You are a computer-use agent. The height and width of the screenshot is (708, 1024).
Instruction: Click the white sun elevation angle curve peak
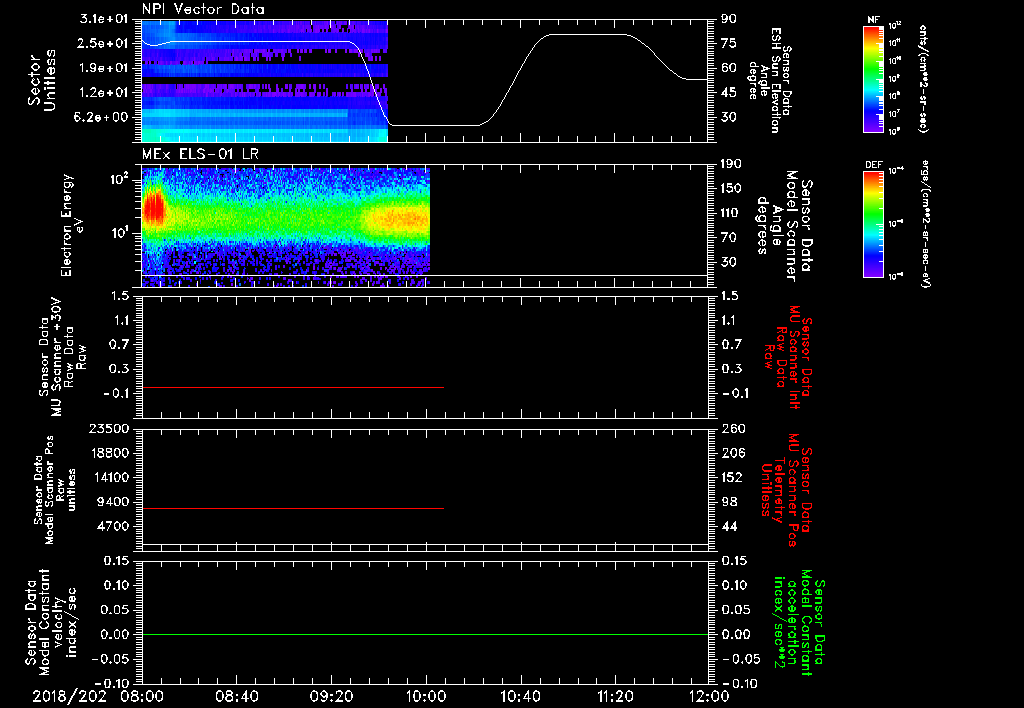[588, 35]
